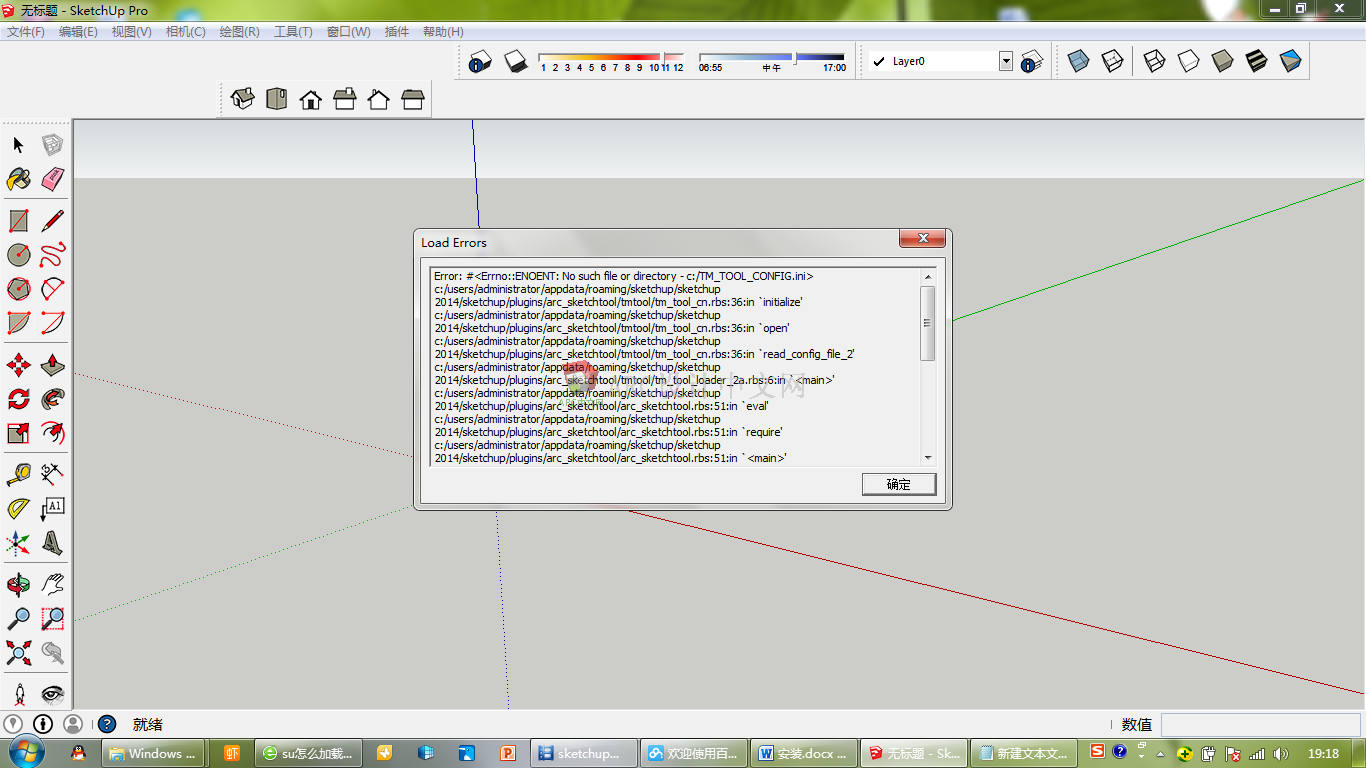The image size is (1366, 768).
Task: Open the Shadow Settings icon
Action: [480, 61]
